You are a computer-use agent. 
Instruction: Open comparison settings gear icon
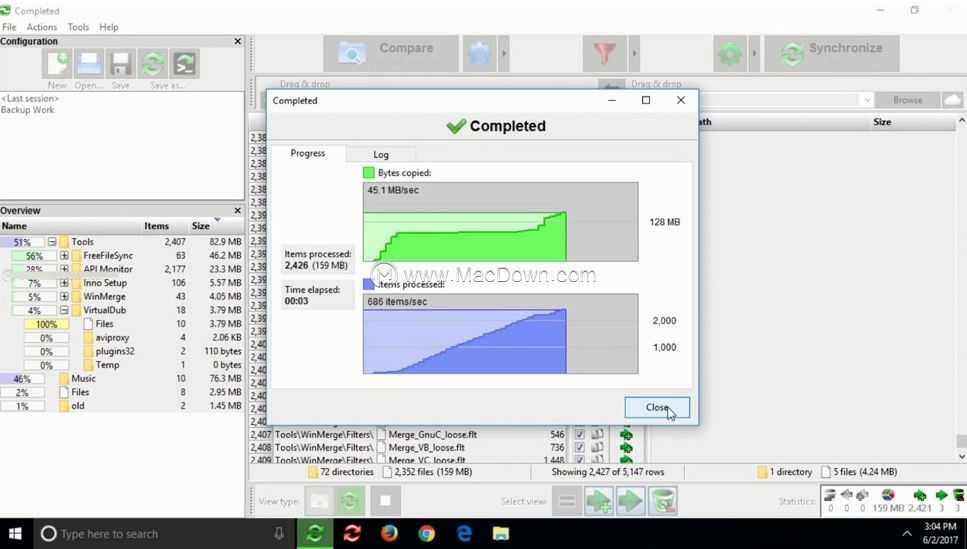[x=480, y=54]
